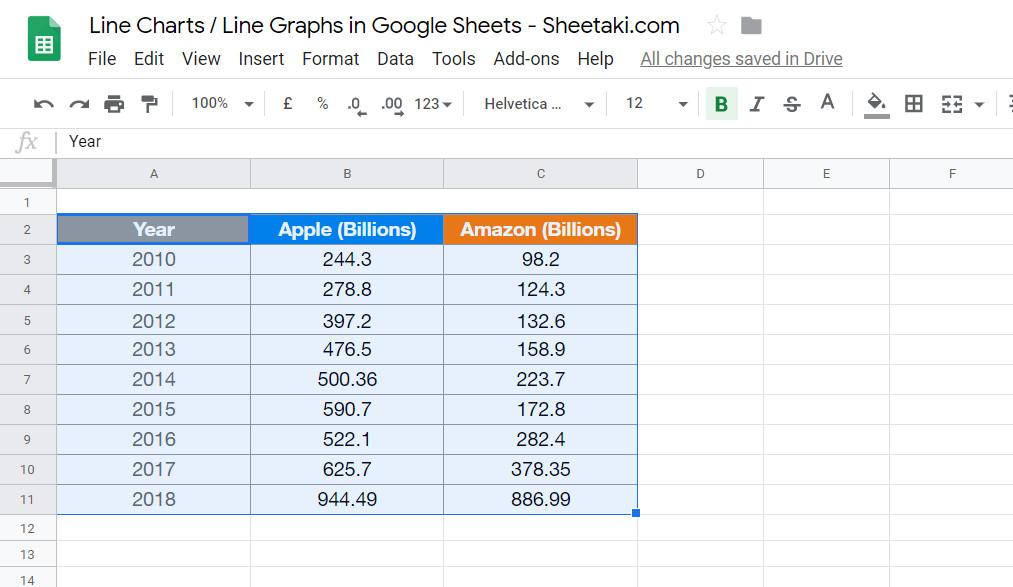The image size is (1013, 587).
Task: Decrease decimal places
Action: (354, 103)
